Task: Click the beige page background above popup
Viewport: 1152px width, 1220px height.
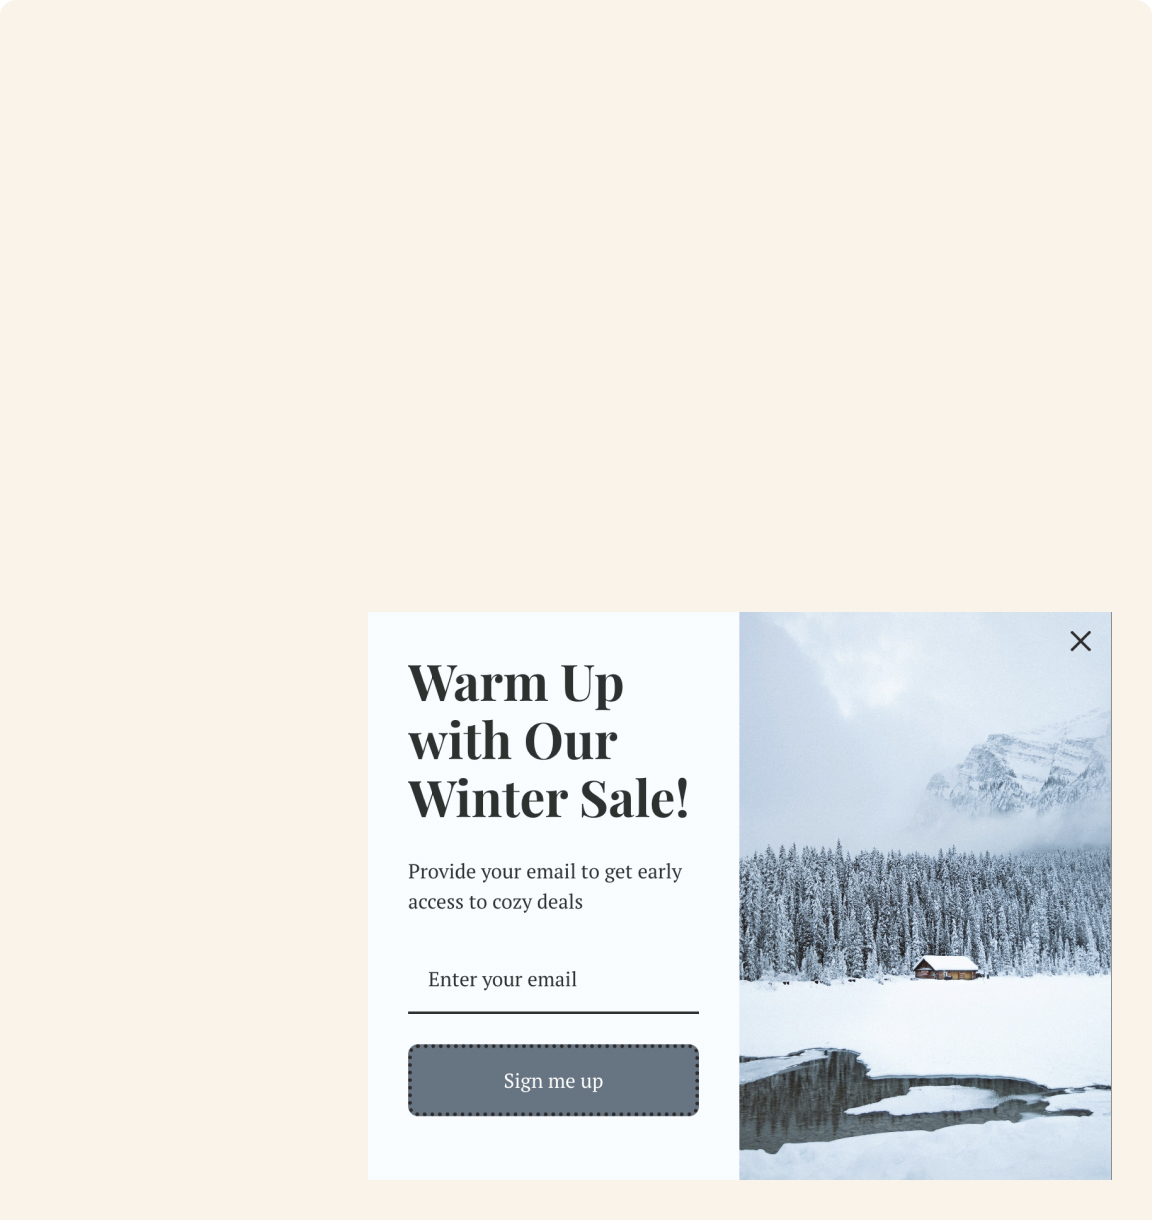Action: point(576,300)
